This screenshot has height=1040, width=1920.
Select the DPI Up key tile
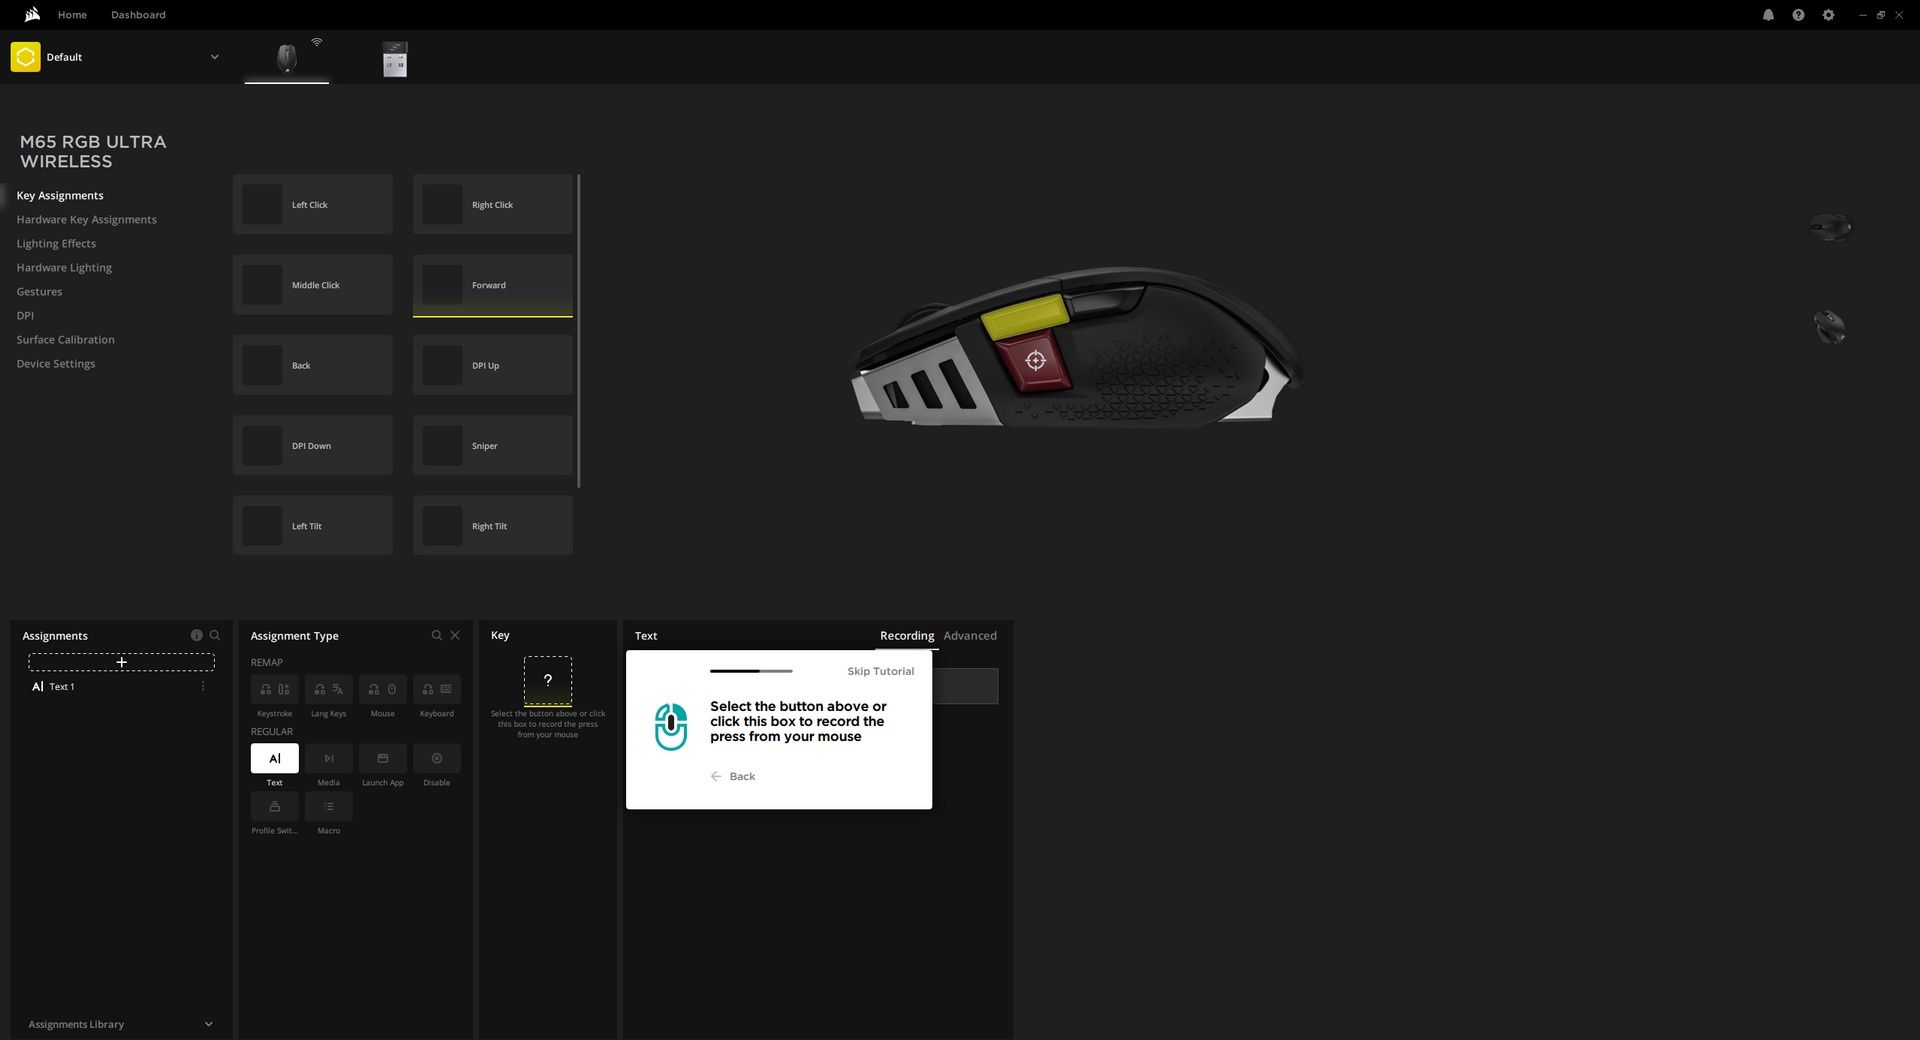click(492, 365)
